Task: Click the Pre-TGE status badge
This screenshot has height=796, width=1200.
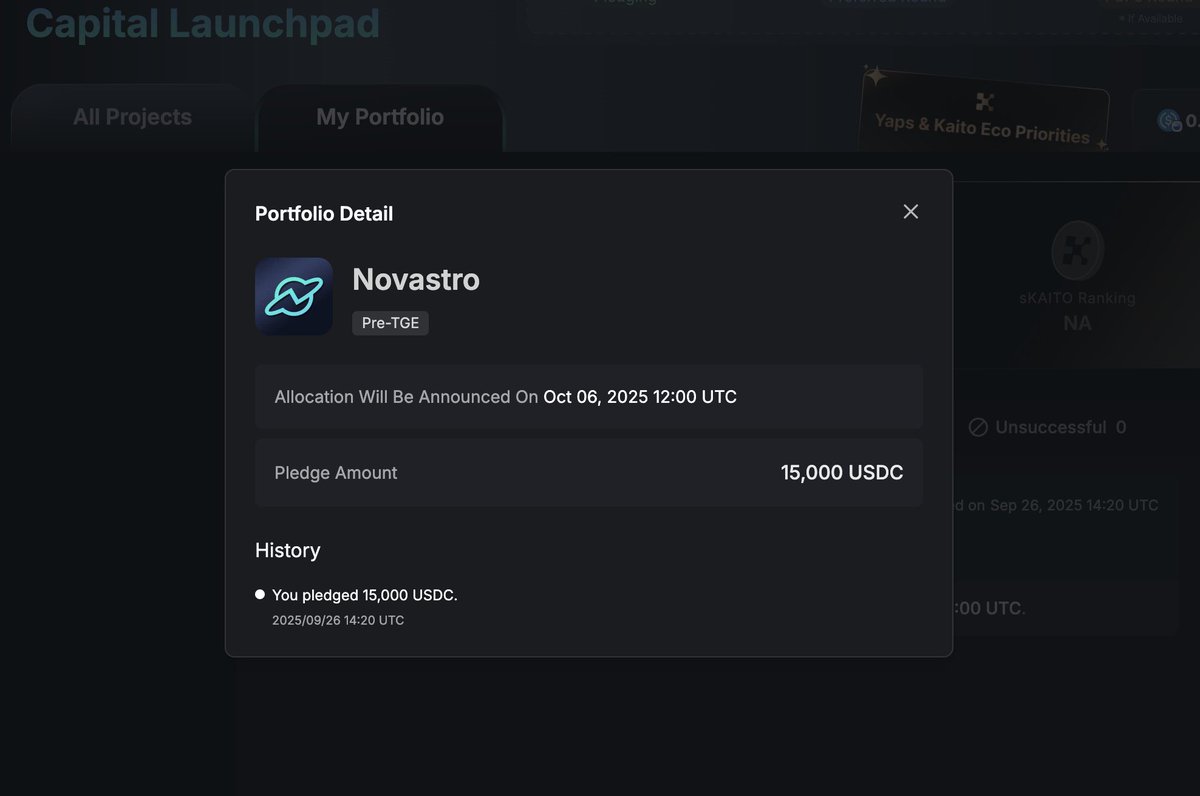Action: click(390, 323)
